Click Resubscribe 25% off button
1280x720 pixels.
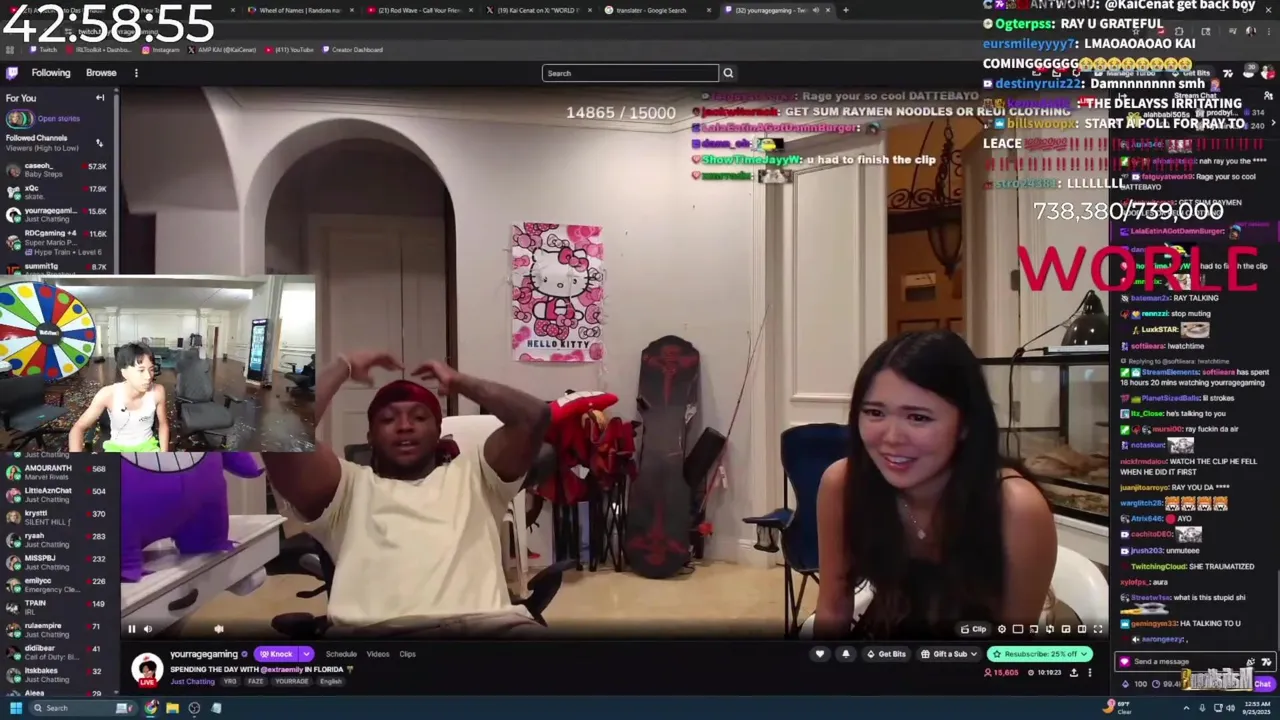click(1039, 654)
